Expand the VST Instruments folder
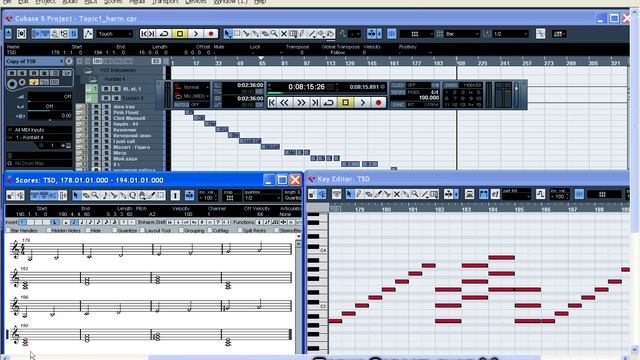The width and height of the screenshot is (640, 360). (x=88, y=70)
